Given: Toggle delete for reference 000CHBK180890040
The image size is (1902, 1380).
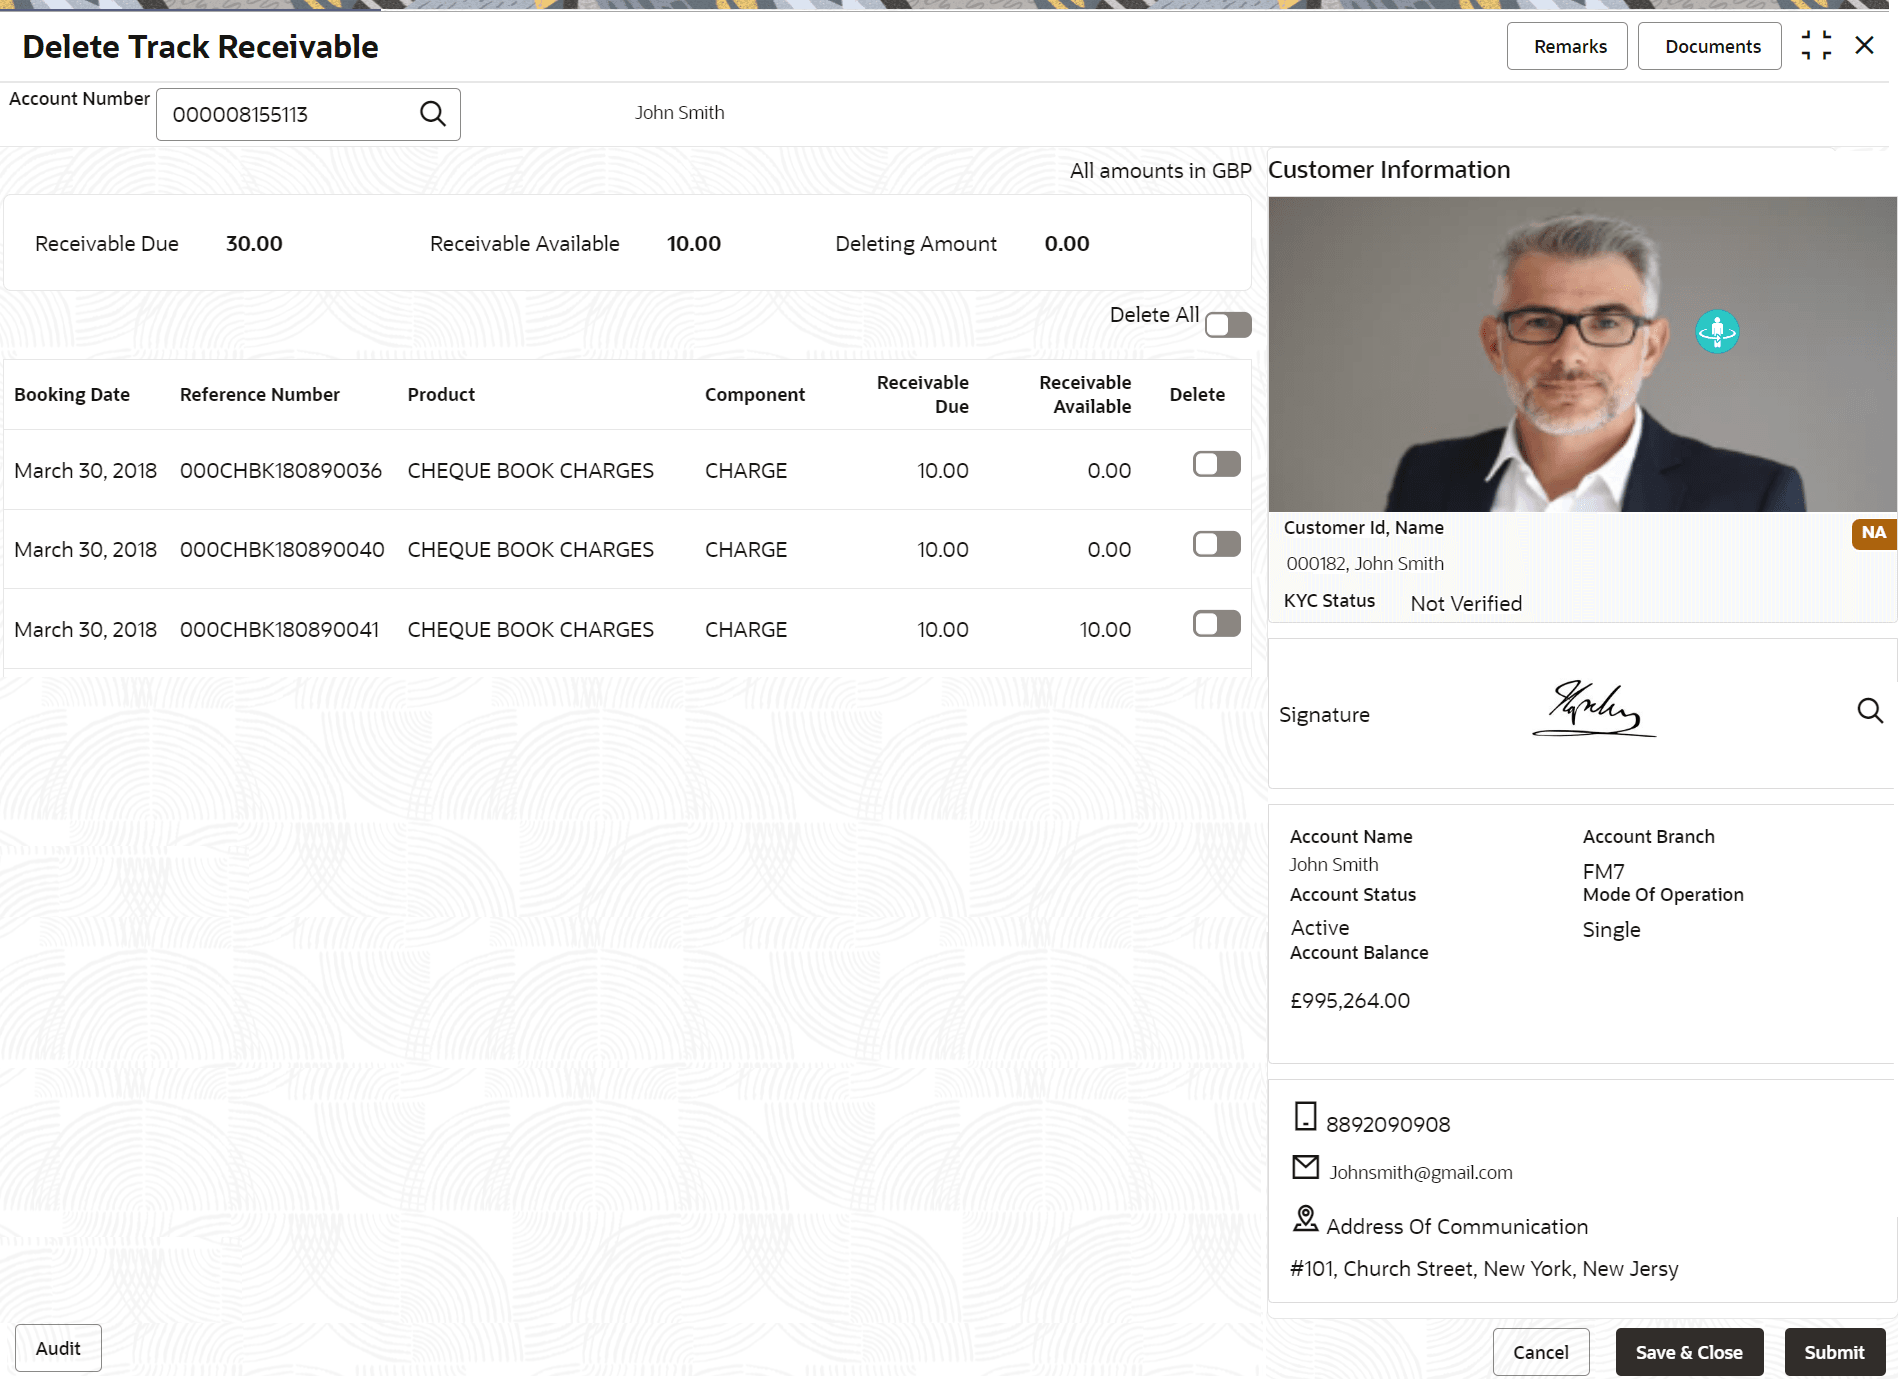Looking at the screenshot, I should point(1216,544).
